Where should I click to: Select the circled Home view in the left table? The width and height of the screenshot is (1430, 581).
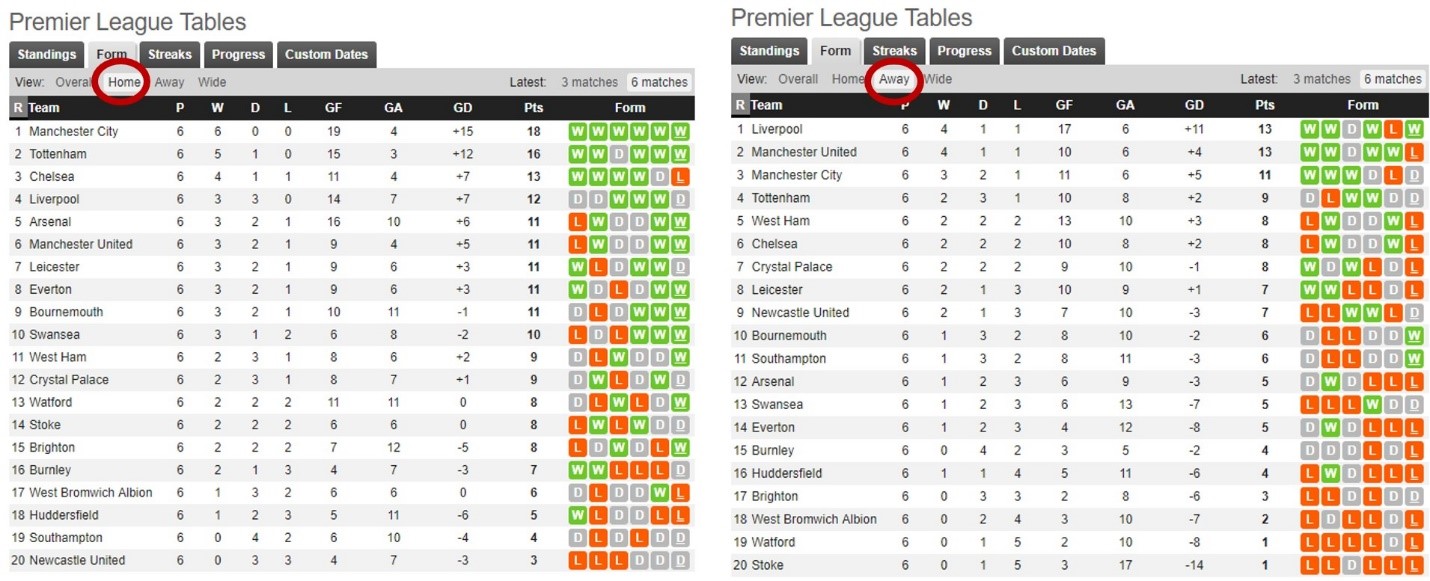pos(125,82)
